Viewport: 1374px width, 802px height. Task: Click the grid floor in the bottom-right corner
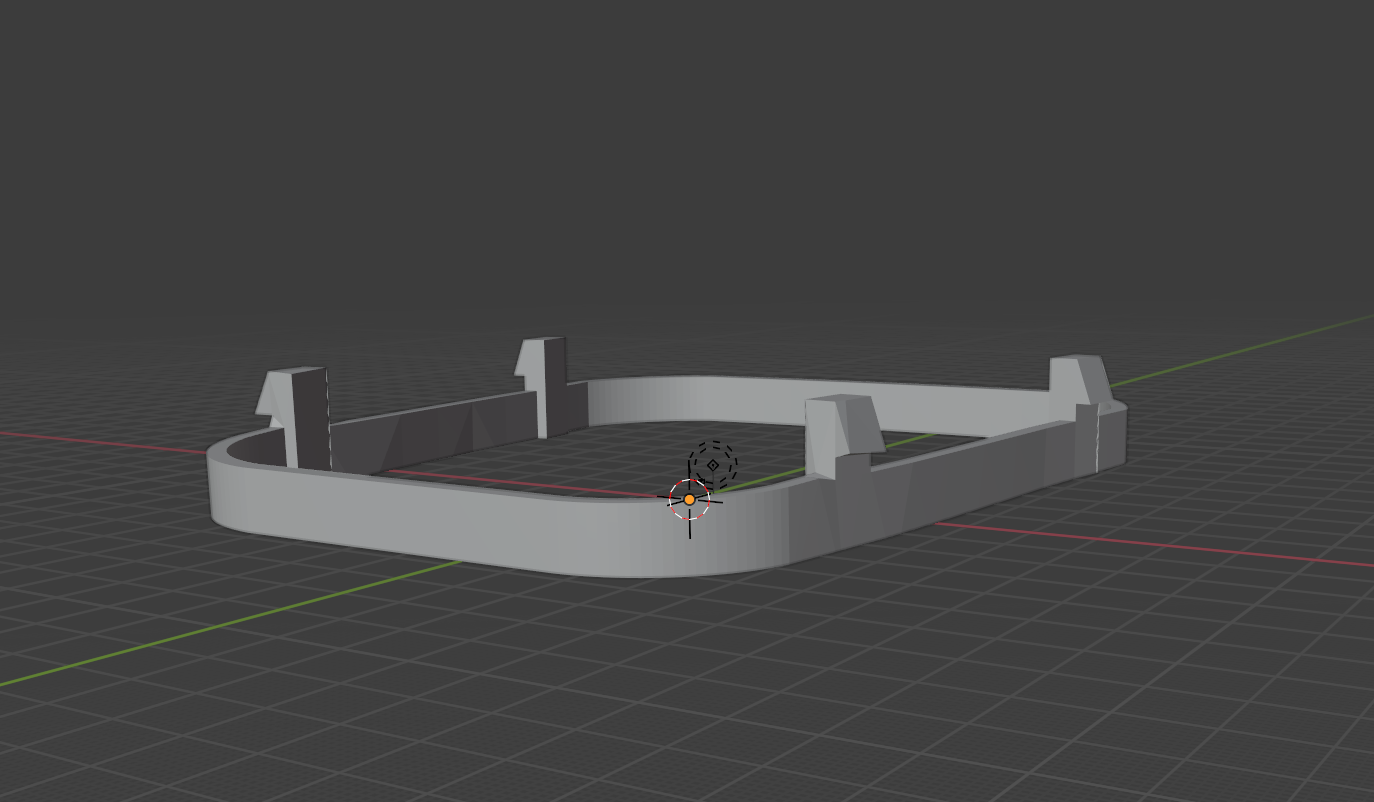pos(1250,720)
